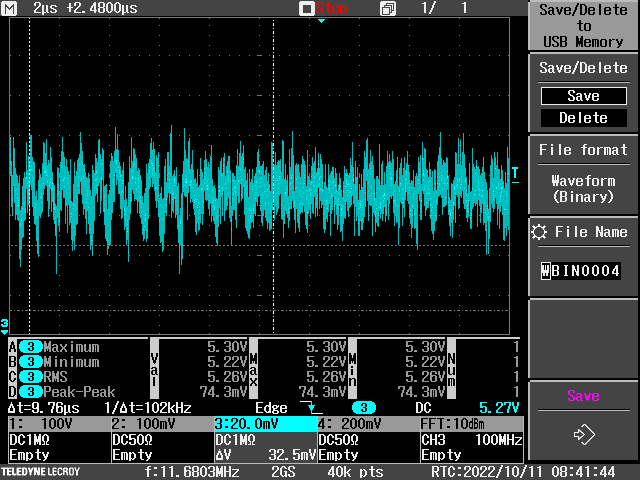This screenshot has width=640, height=480.
Task: Open the File format selector
Action: 583,150
